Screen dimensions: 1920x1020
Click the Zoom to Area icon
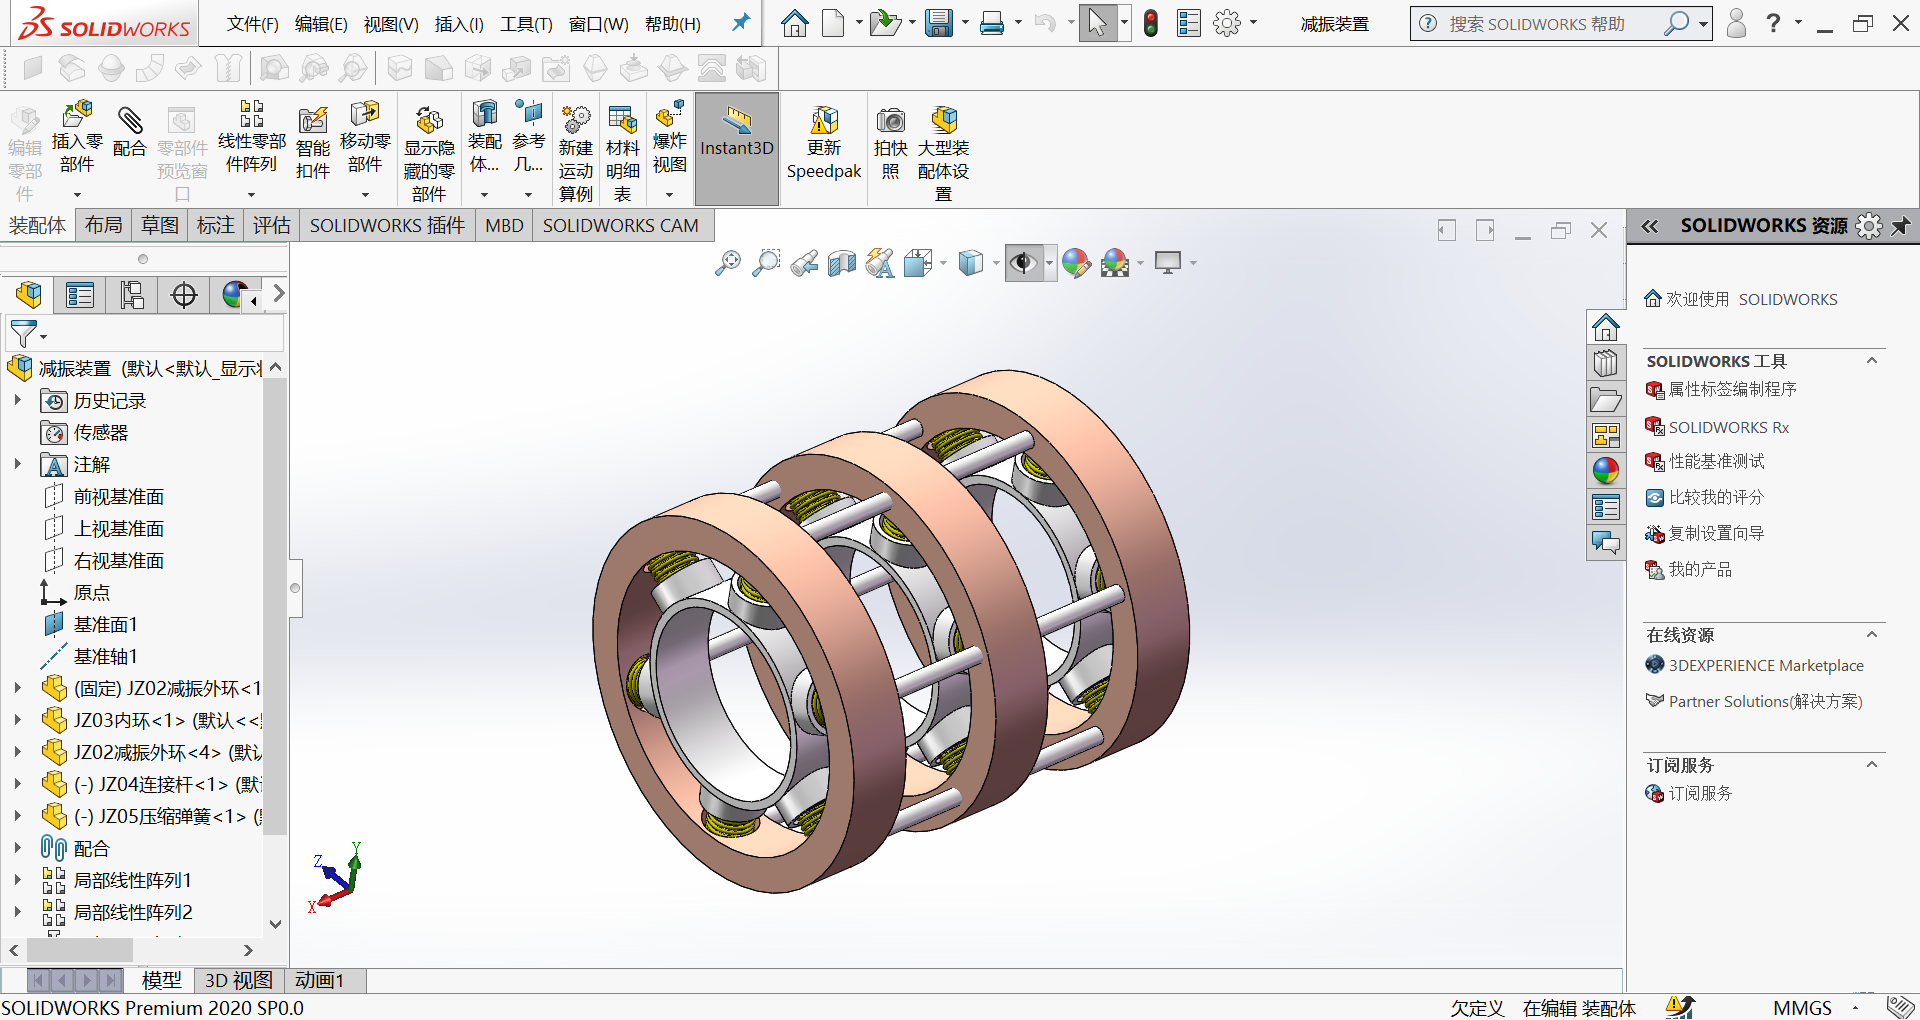(766, 263)
